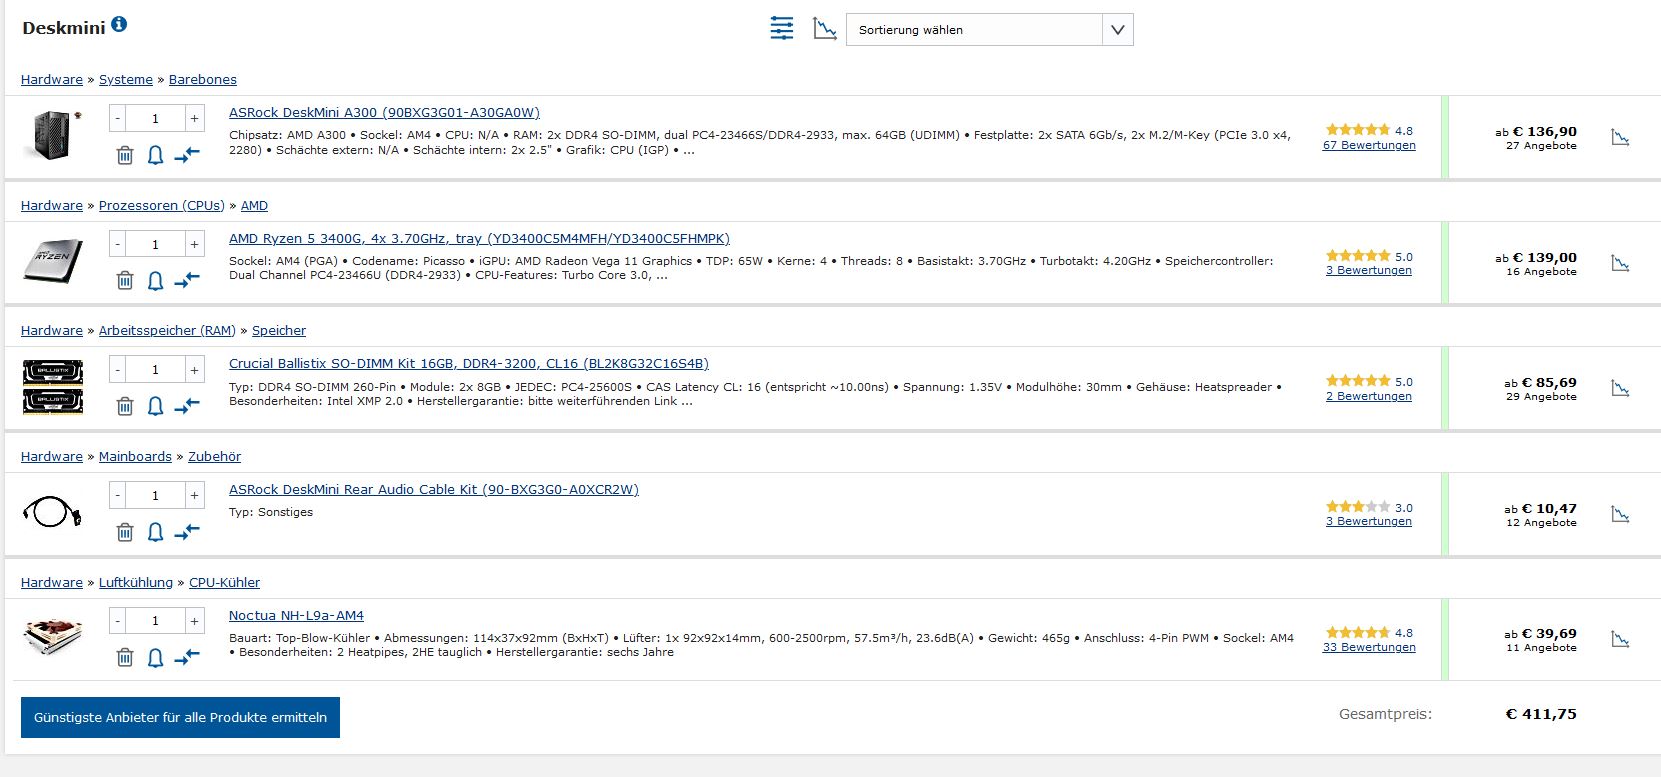
Task: Set price alert bell for Ryzen 5 3400G
Action: coord(156,281)
